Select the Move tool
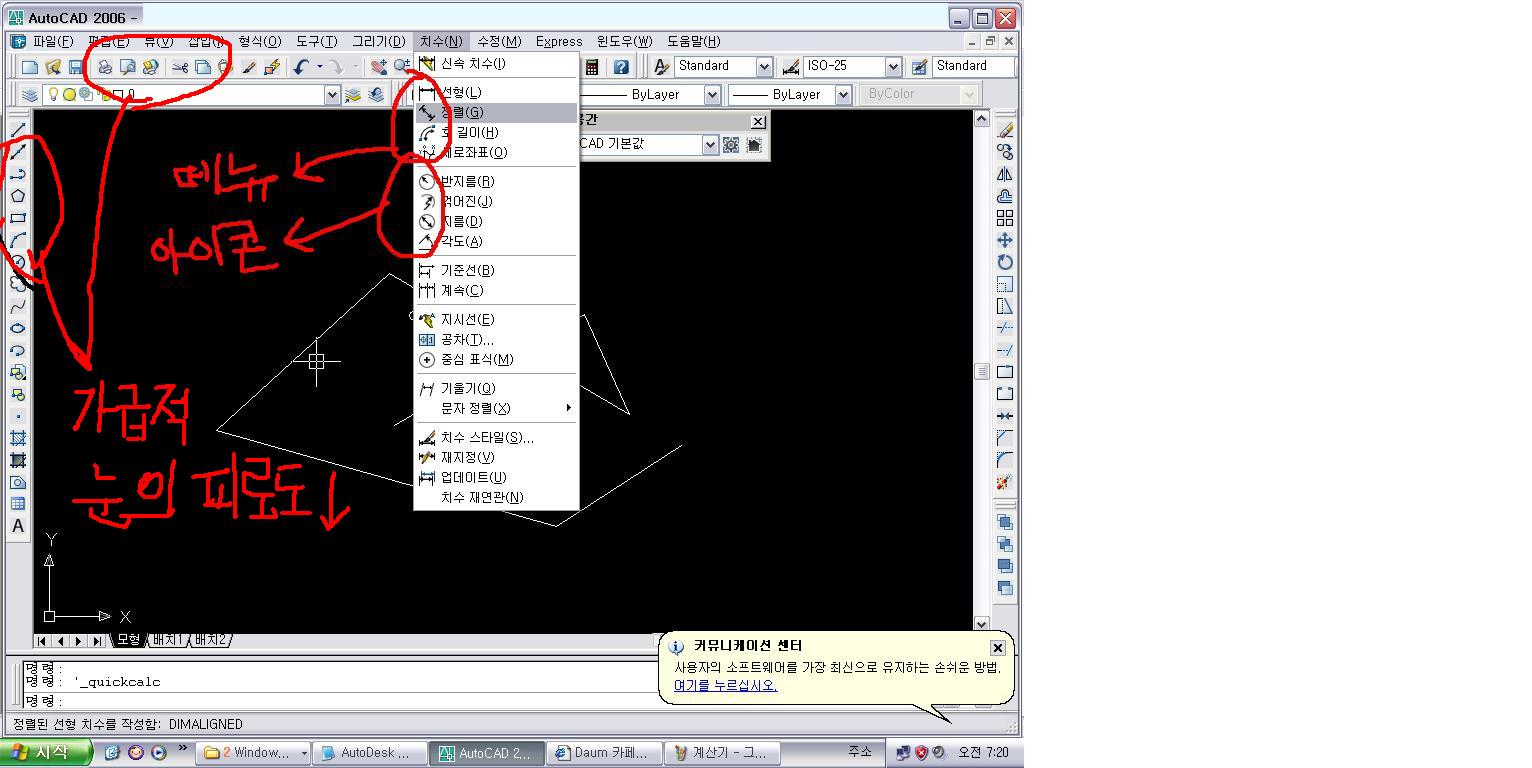Viewport: 1532px width, 768px height. click(x=1005, y=240)
